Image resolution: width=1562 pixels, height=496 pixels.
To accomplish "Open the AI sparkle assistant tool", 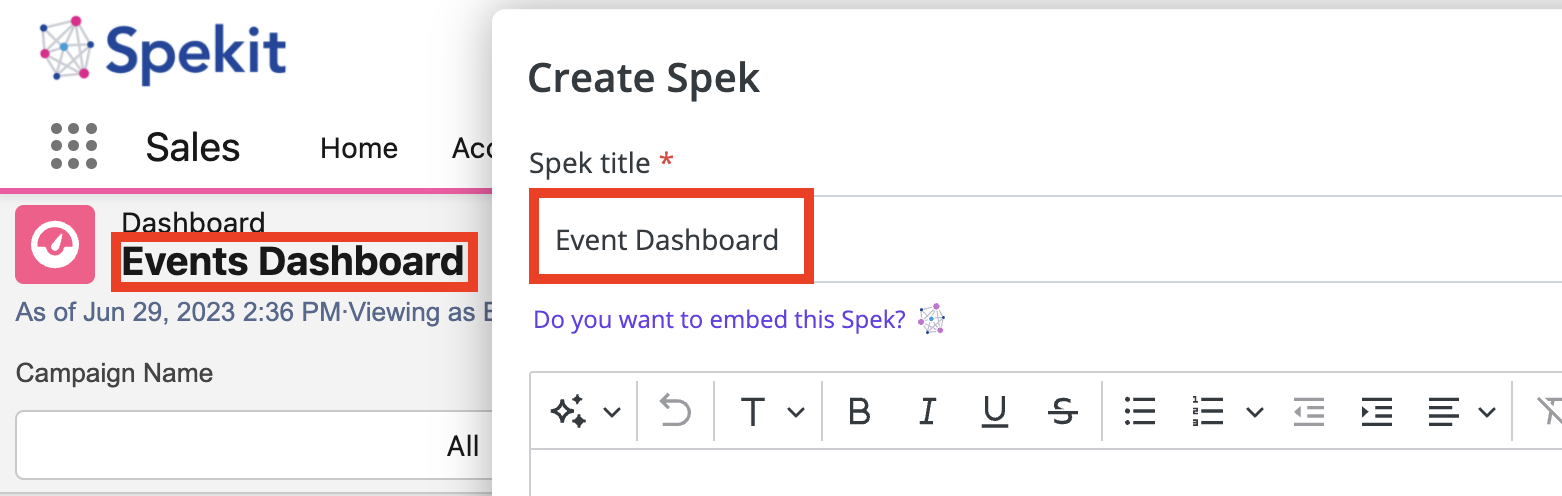I will point(569,411).
